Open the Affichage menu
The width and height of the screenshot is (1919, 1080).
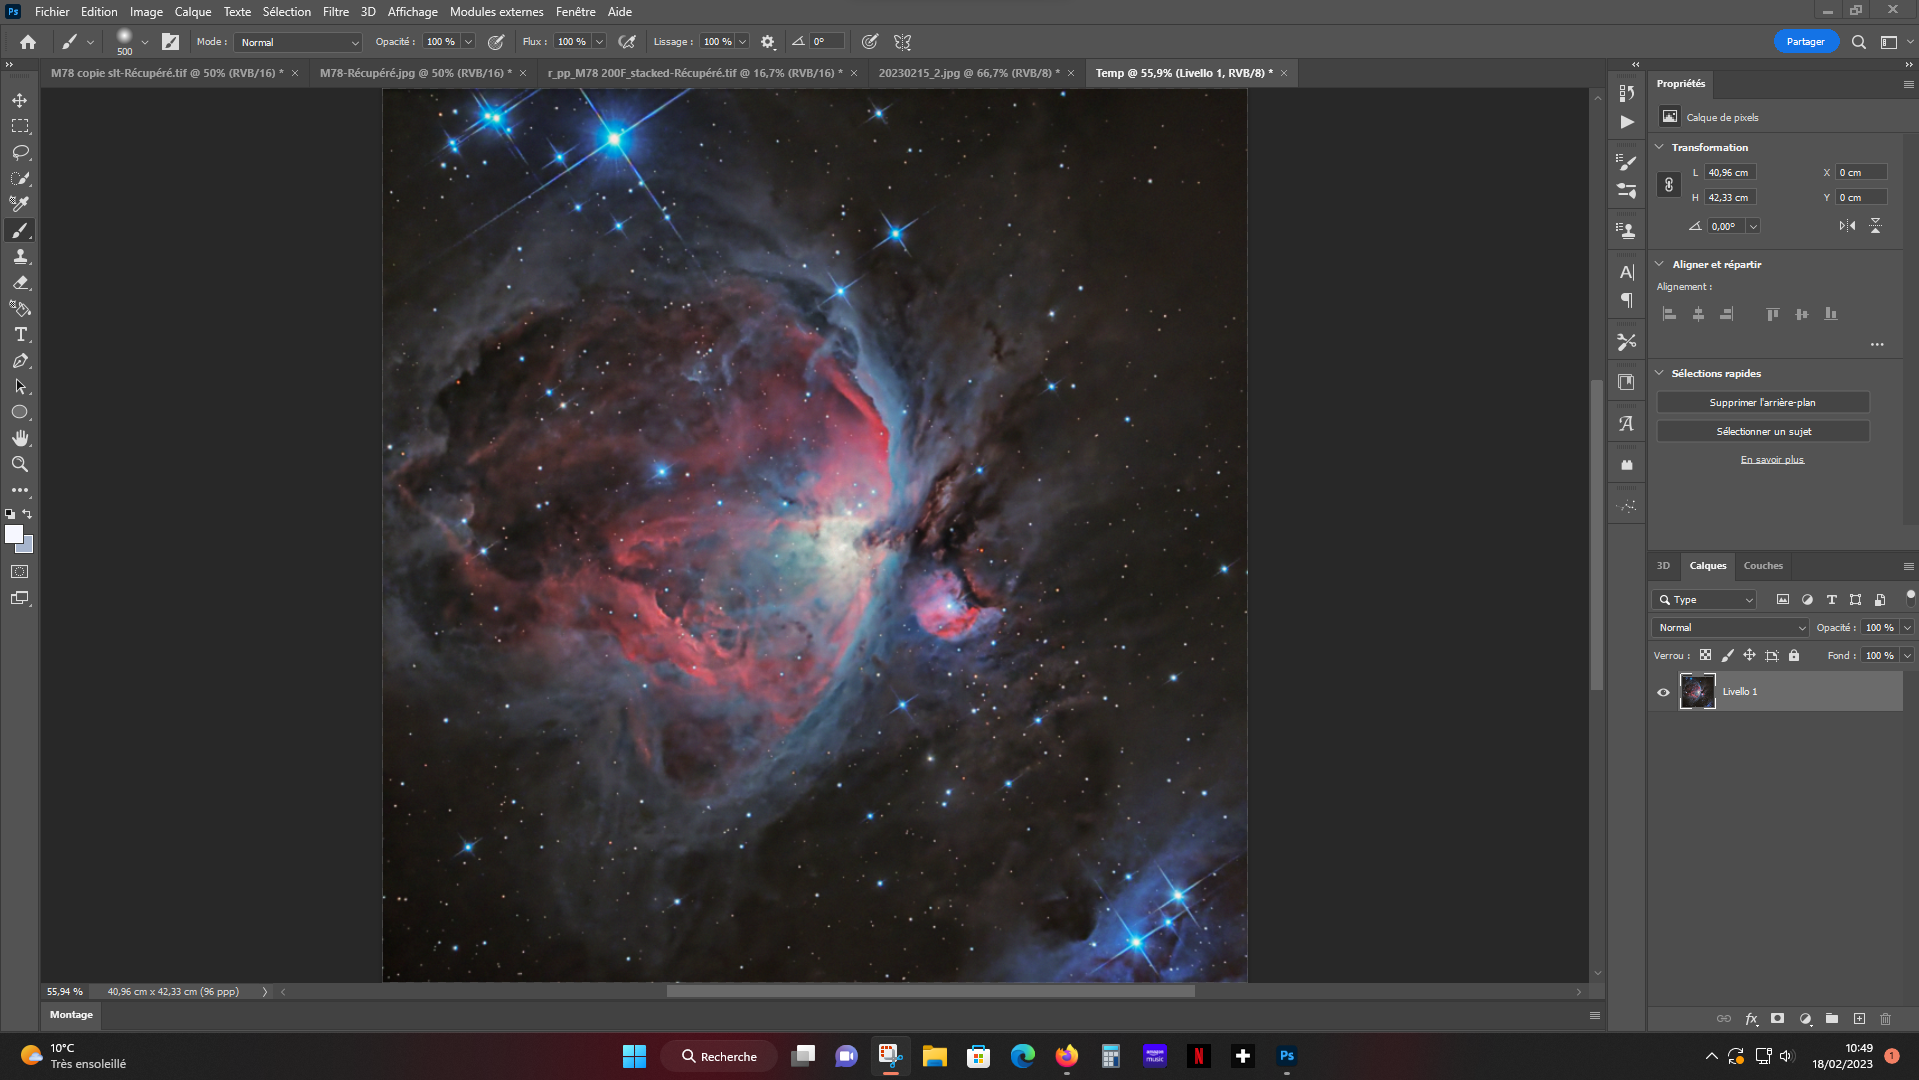pyautogui.click(x=413, y=12)
